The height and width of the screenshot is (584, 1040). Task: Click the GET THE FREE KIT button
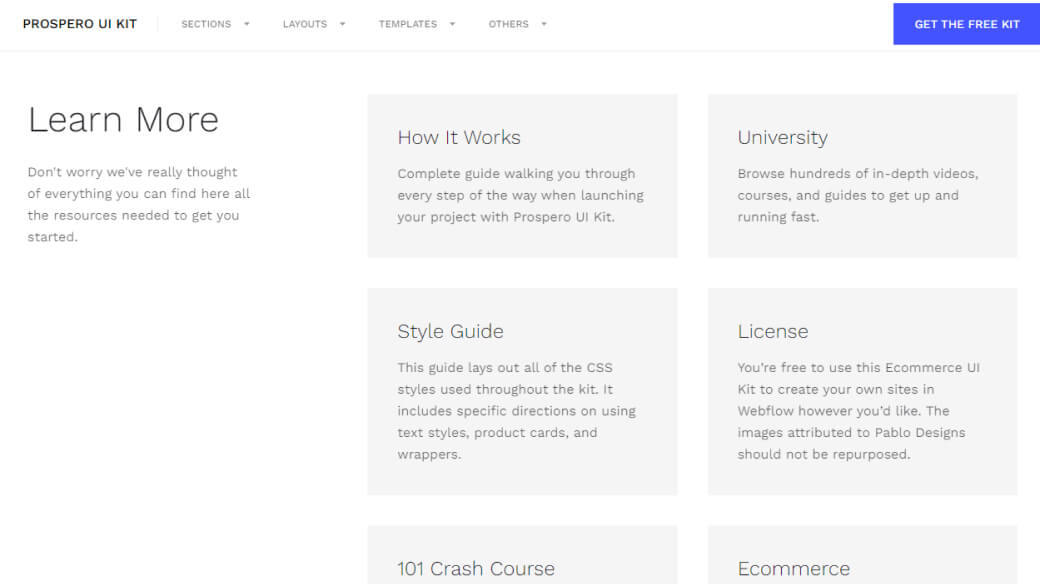coord(965,23)
